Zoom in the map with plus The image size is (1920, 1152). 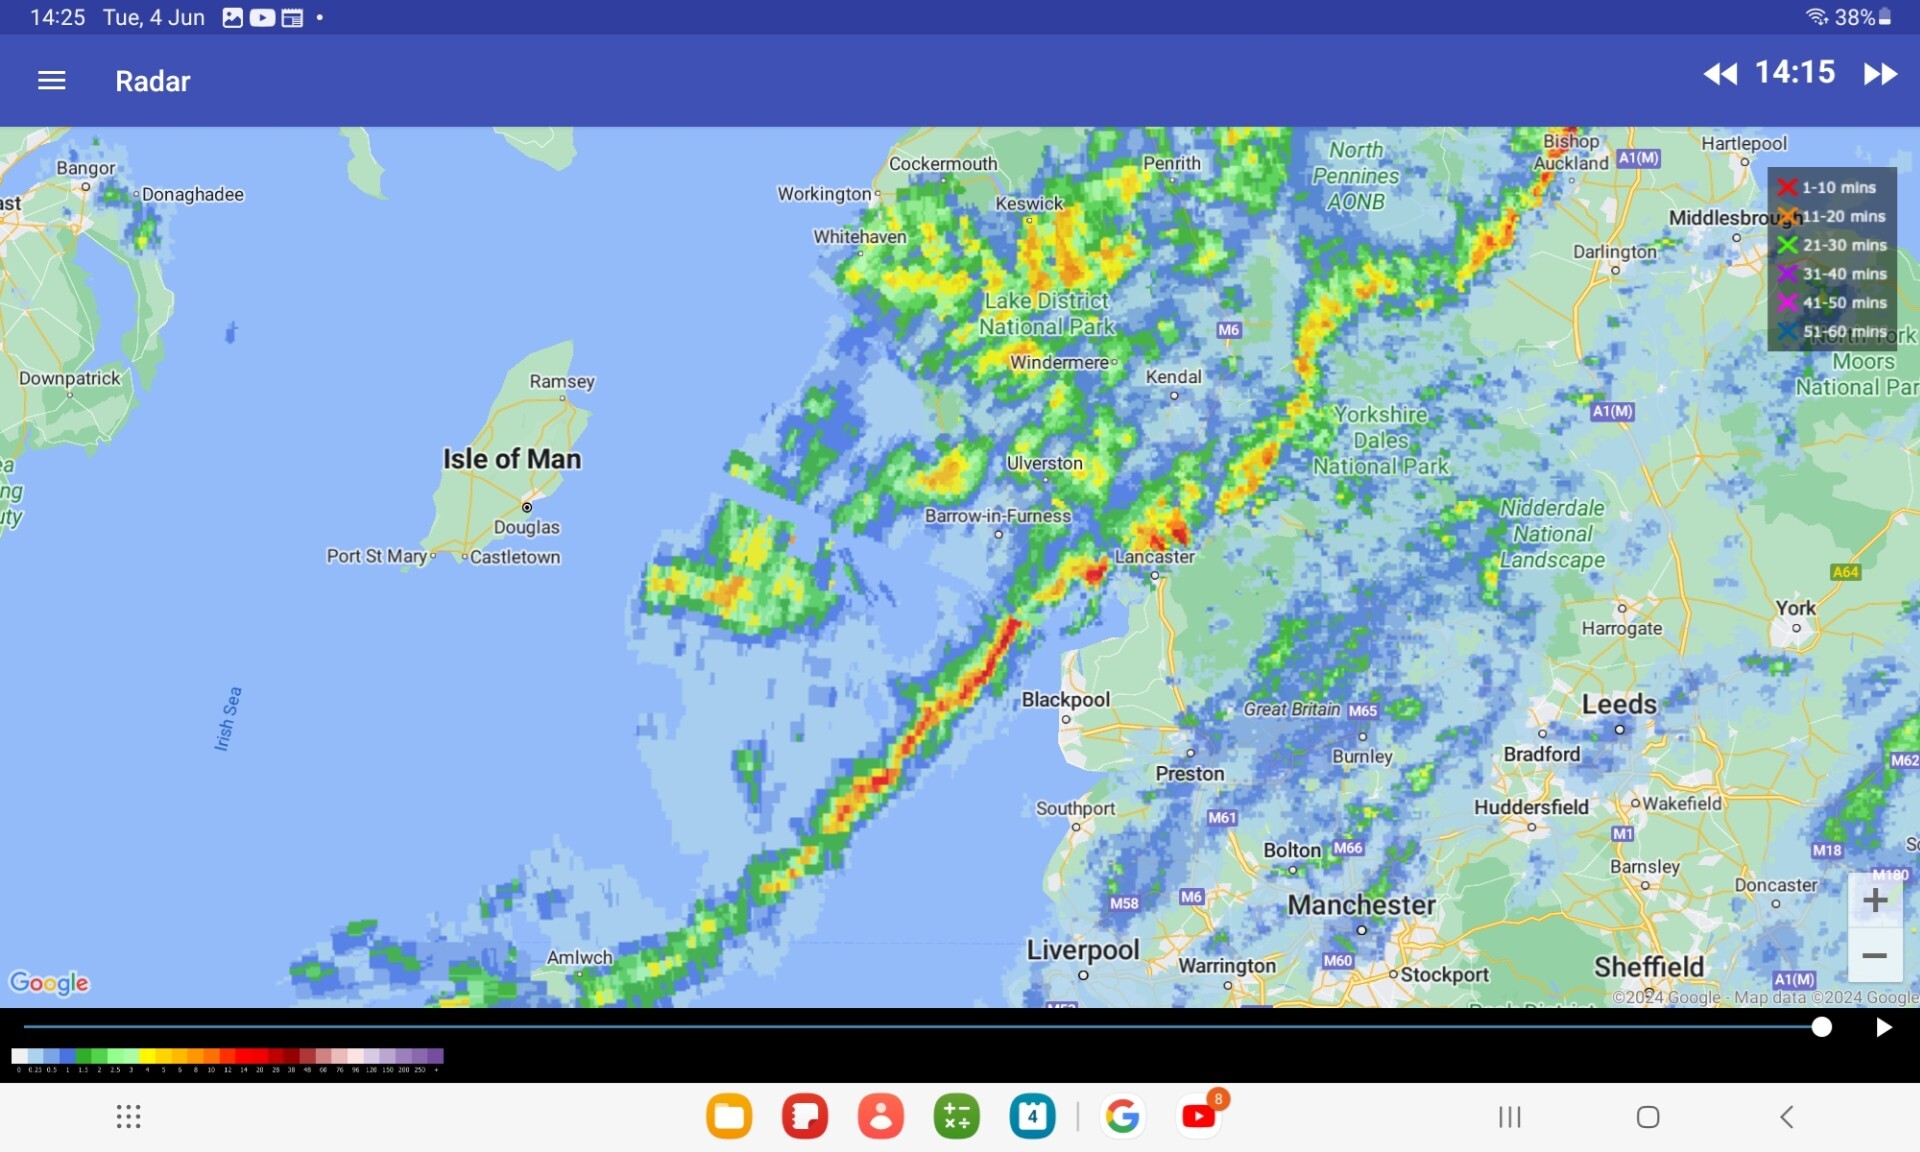click(1875, 900)
